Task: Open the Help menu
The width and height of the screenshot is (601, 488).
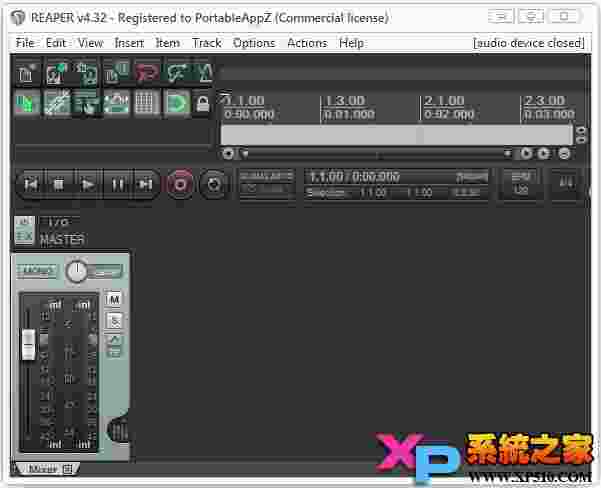Action: 351,43
